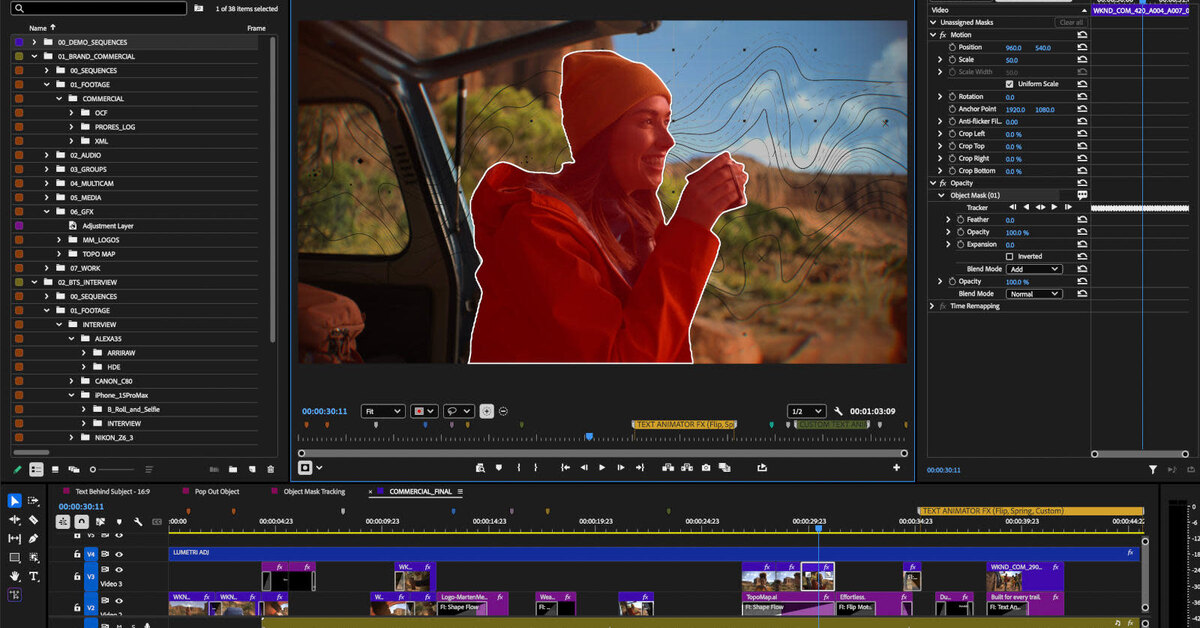Hide the V4 track output
Image resolution: width=1200 pixels, height=628 pixels.
[x=119, y=553]
